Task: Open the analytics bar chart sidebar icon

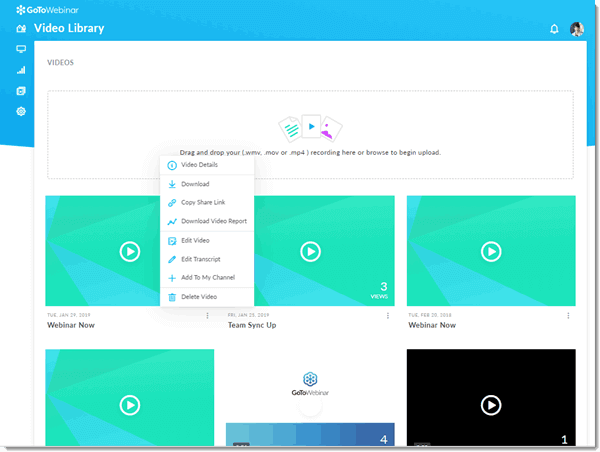Action: pos(21,70)
